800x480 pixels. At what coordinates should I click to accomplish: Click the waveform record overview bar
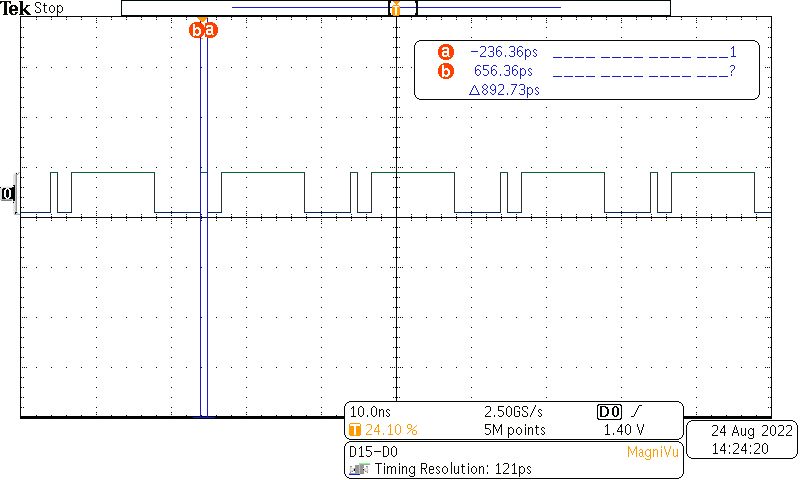tap(395, 8)
